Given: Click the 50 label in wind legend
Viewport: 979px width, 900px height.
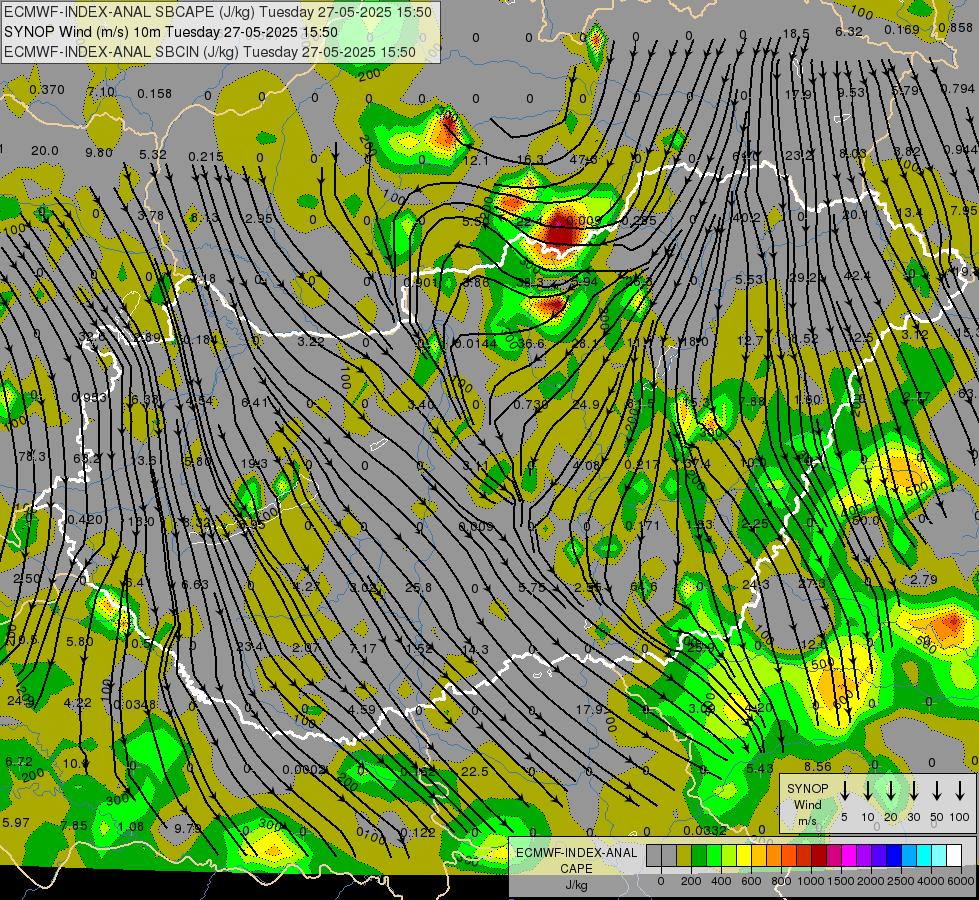Looking at the screenshot, I should 937,817.
